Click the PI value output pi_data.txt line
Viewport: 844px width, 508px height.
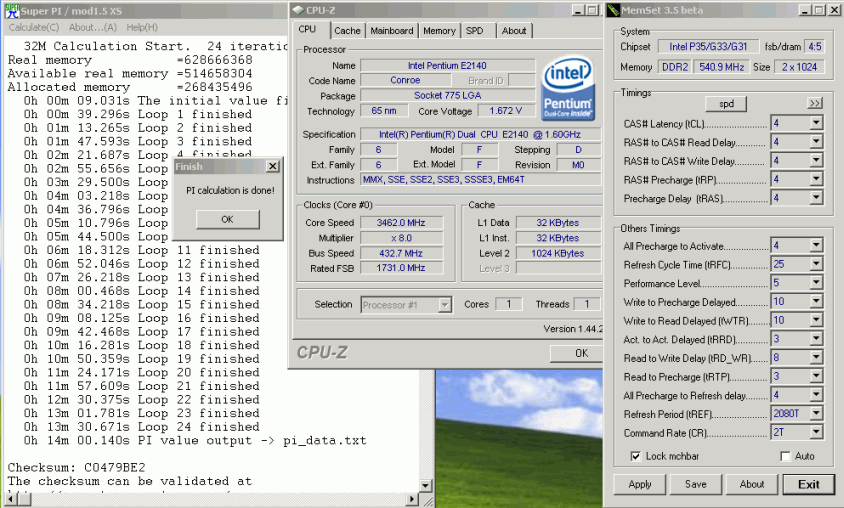tap(195, 440)
